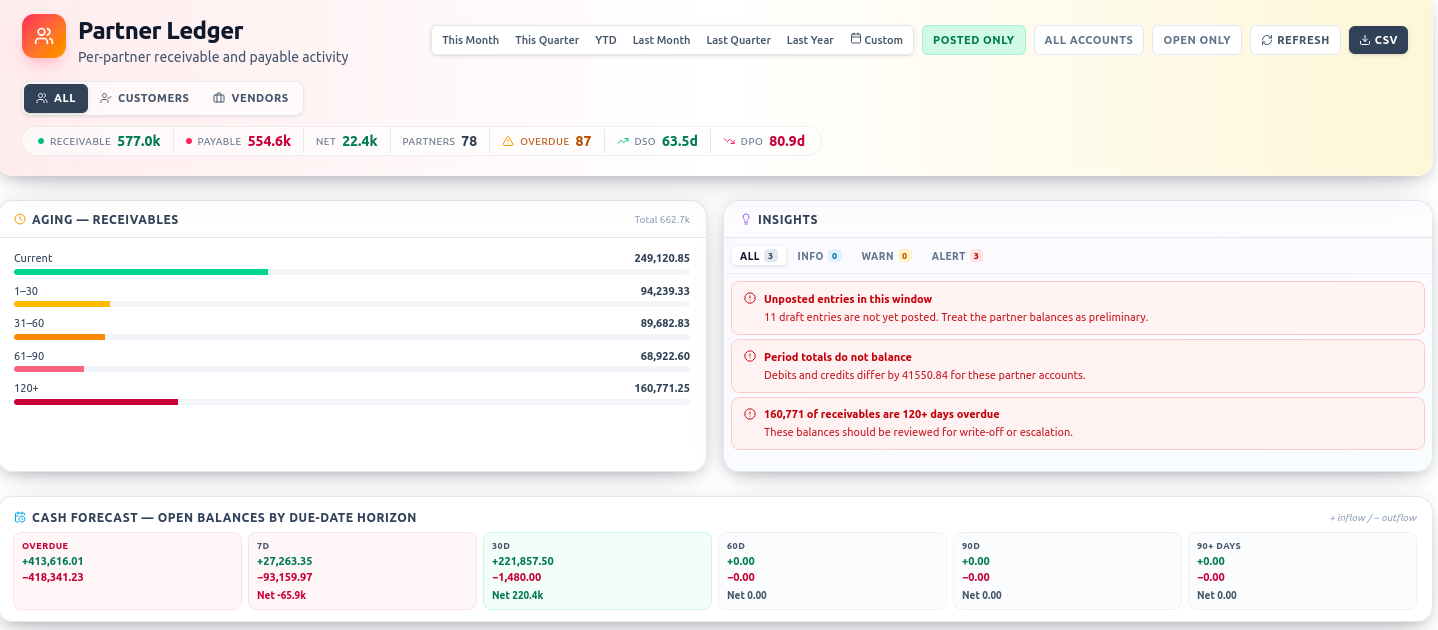
Task: Click the 1–30 aging bar
Action: point(352,304)
